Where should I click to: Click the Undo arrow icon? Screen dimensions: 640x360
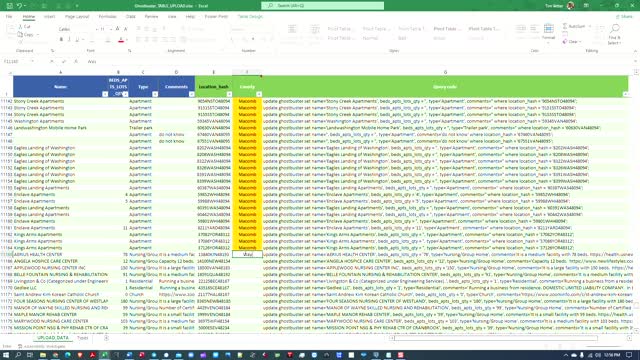pos(19,6)
